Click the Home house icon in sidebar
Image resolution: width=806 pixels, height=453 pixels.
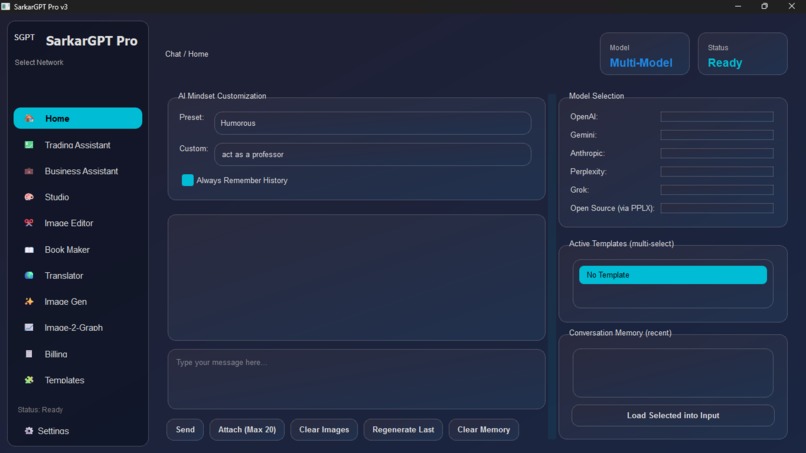pyautogui.click(x=29, y=118)
